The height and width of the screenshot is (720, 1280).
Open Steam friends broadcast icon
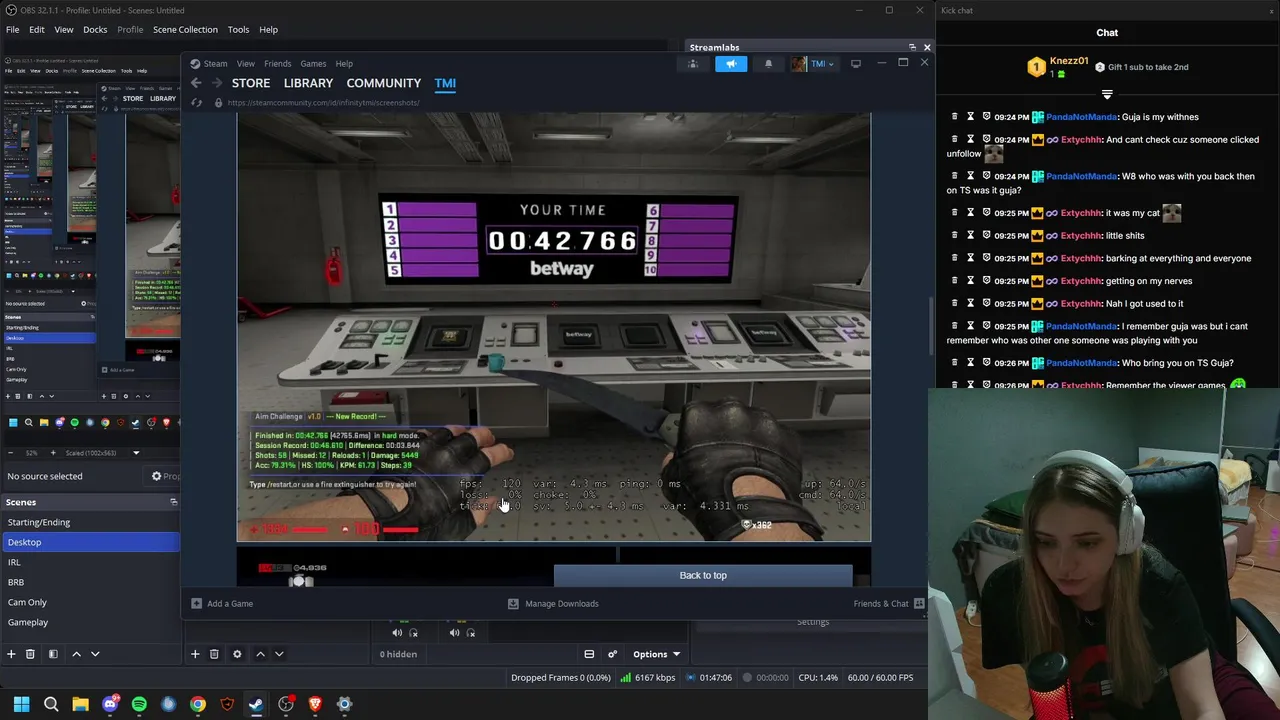click(x=692, y=64)
